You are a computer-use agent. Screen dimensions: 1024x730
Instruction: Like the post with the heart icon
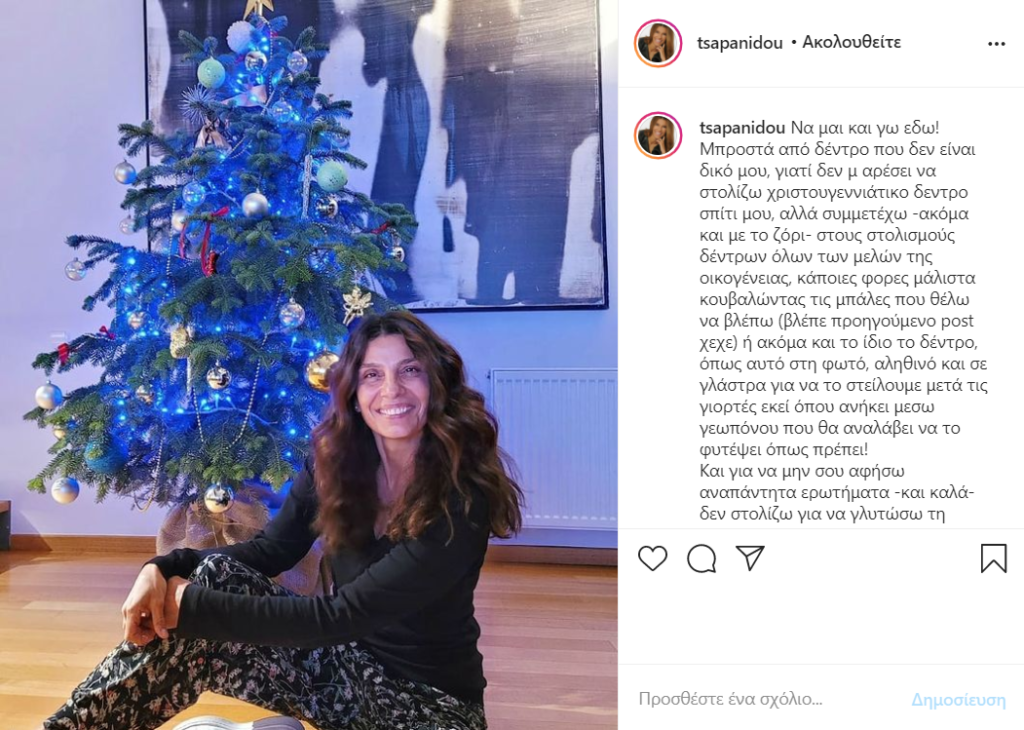coord(652,558)
